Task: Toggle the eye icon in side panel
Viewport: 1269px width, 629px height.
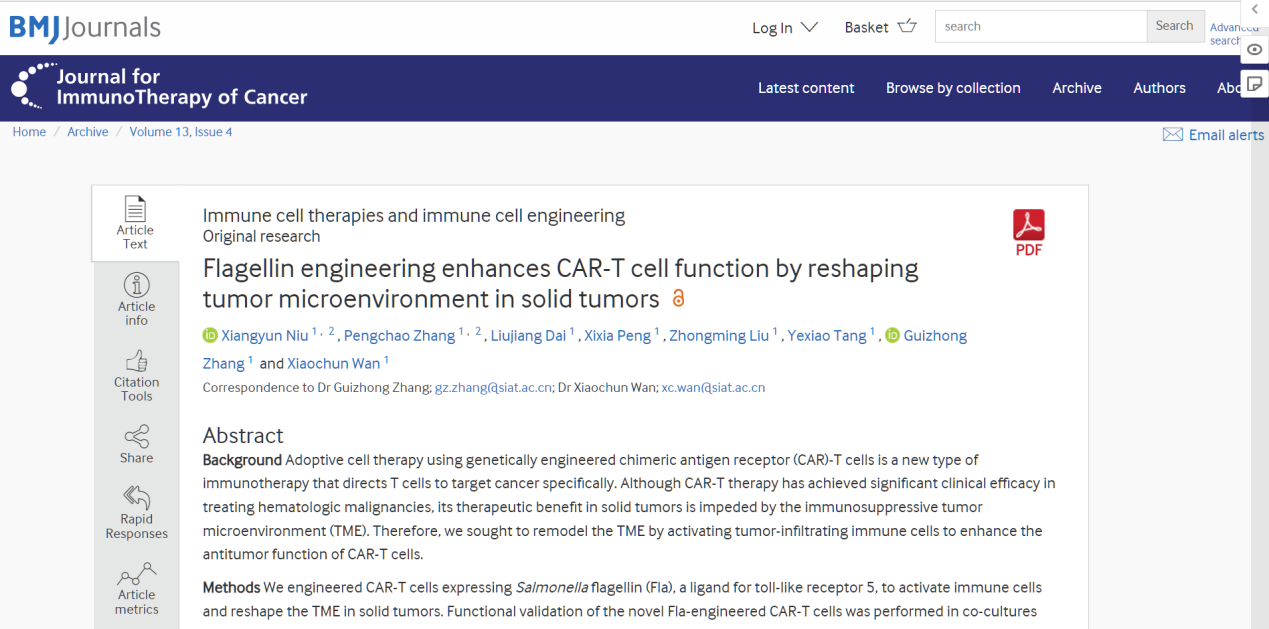Action: (1255, 49)
